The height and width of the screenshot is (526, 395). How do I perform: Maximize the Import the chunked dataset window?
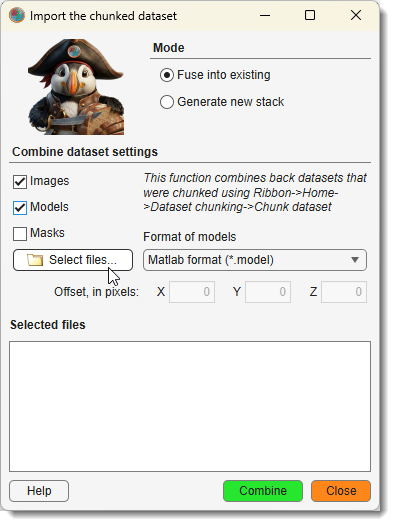point(310,15)
